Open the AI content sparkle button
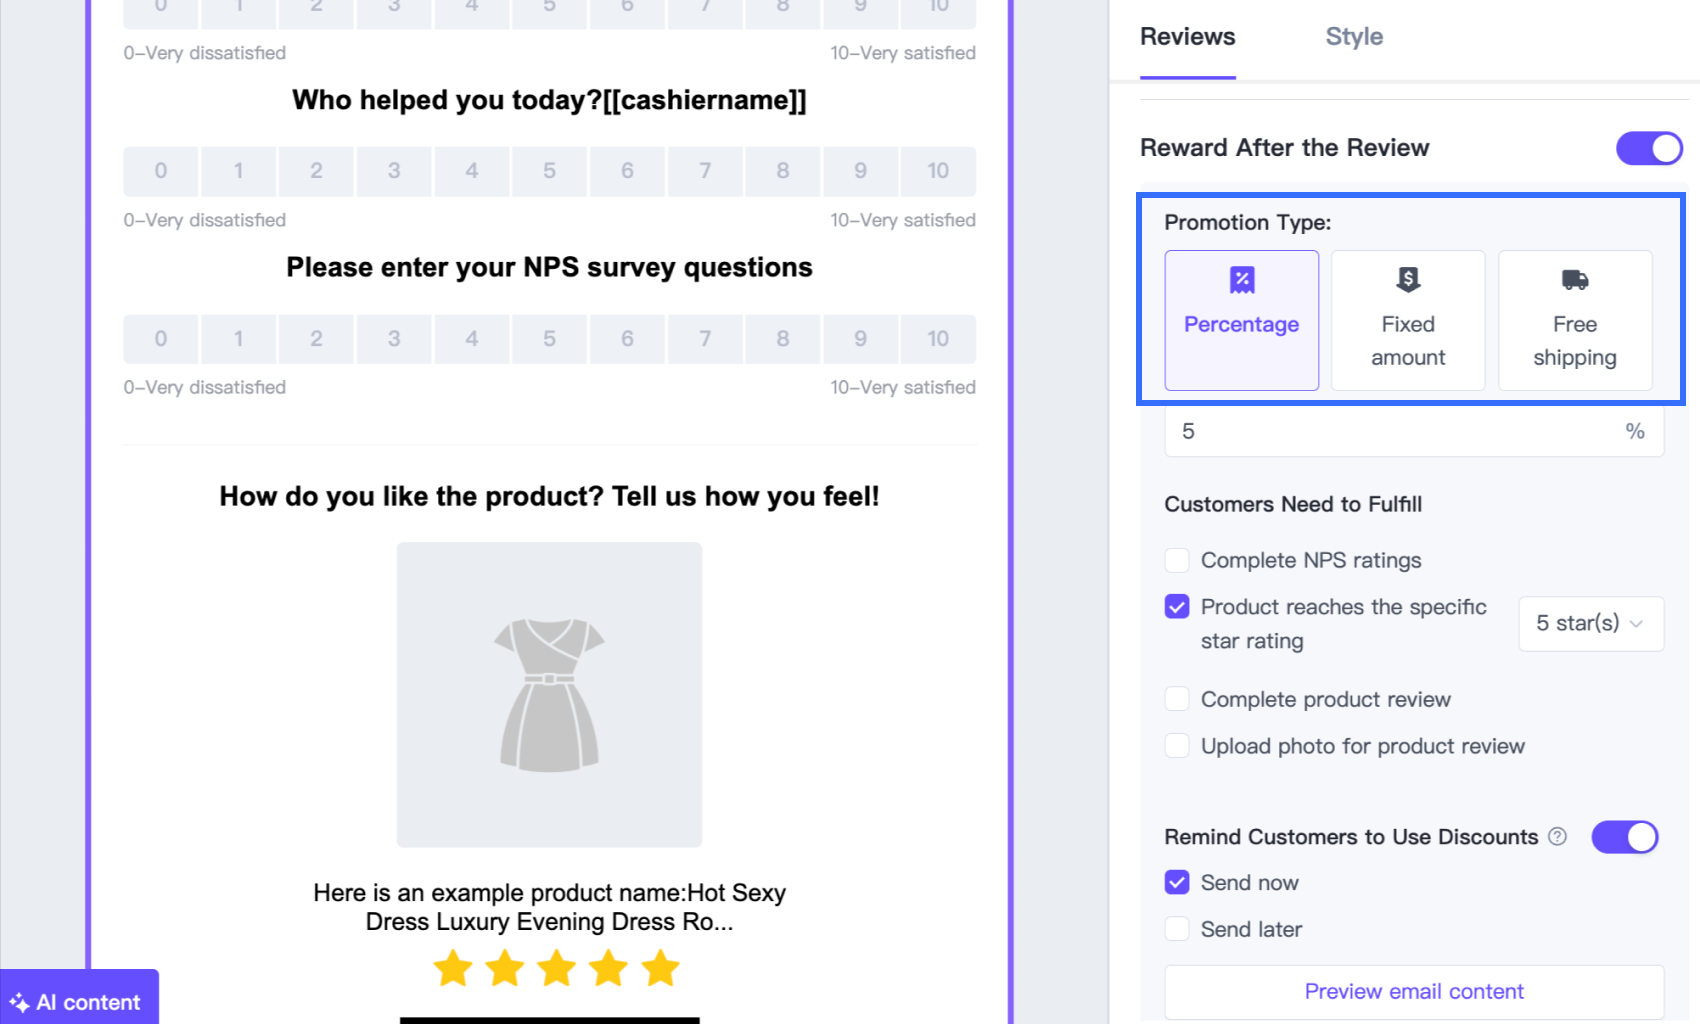 click(x=78, y=1001)
